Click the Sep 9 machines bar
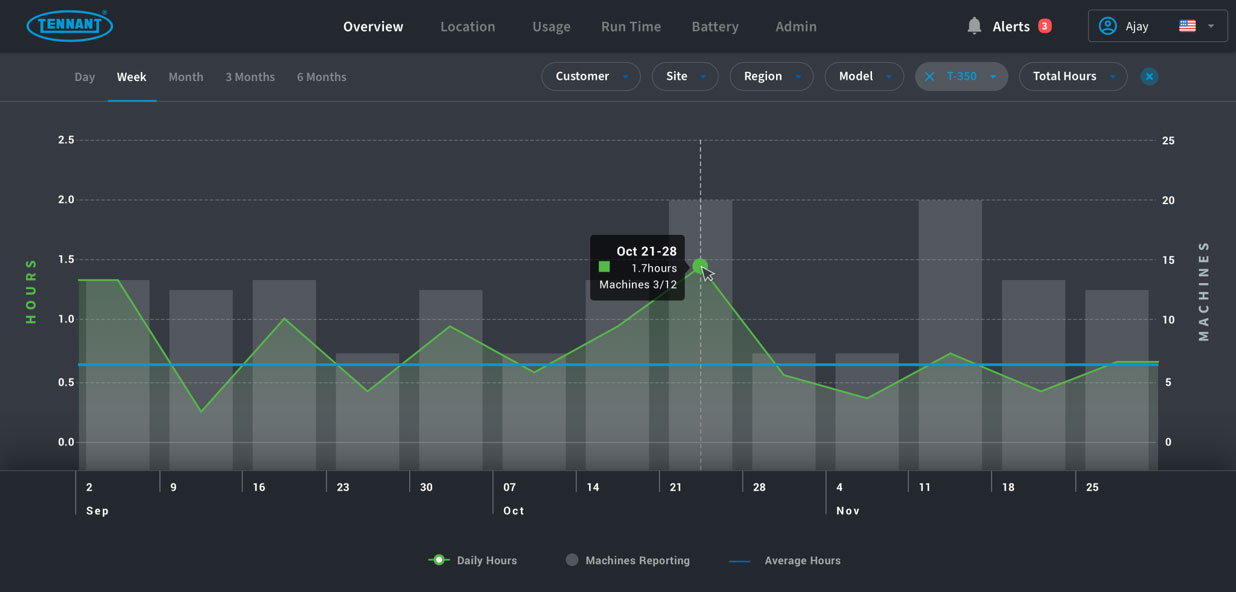1236x592 pixels. [201, 380]
